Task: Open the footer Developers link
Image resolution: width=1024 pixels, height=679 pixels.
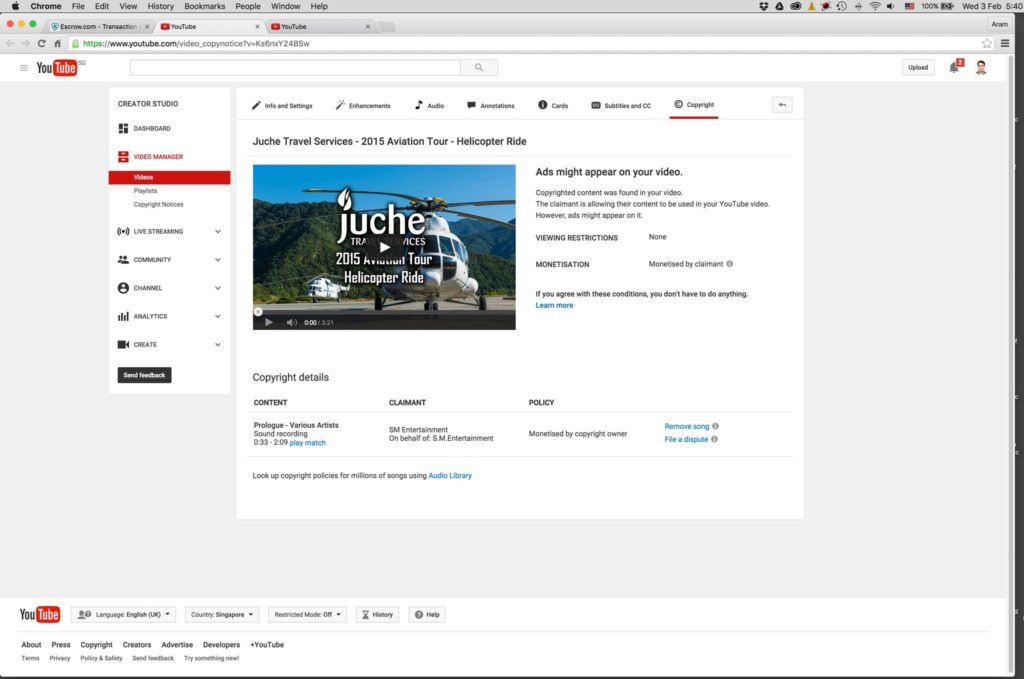Action: click(x=221, y=644)
